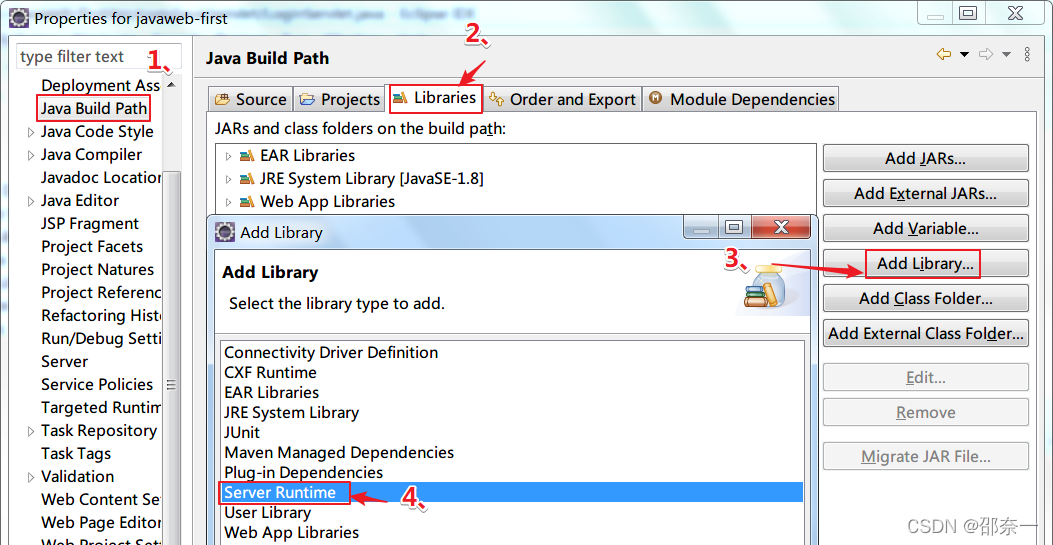
Task: Expand the Java Code Style node
Action: (31, 132)
